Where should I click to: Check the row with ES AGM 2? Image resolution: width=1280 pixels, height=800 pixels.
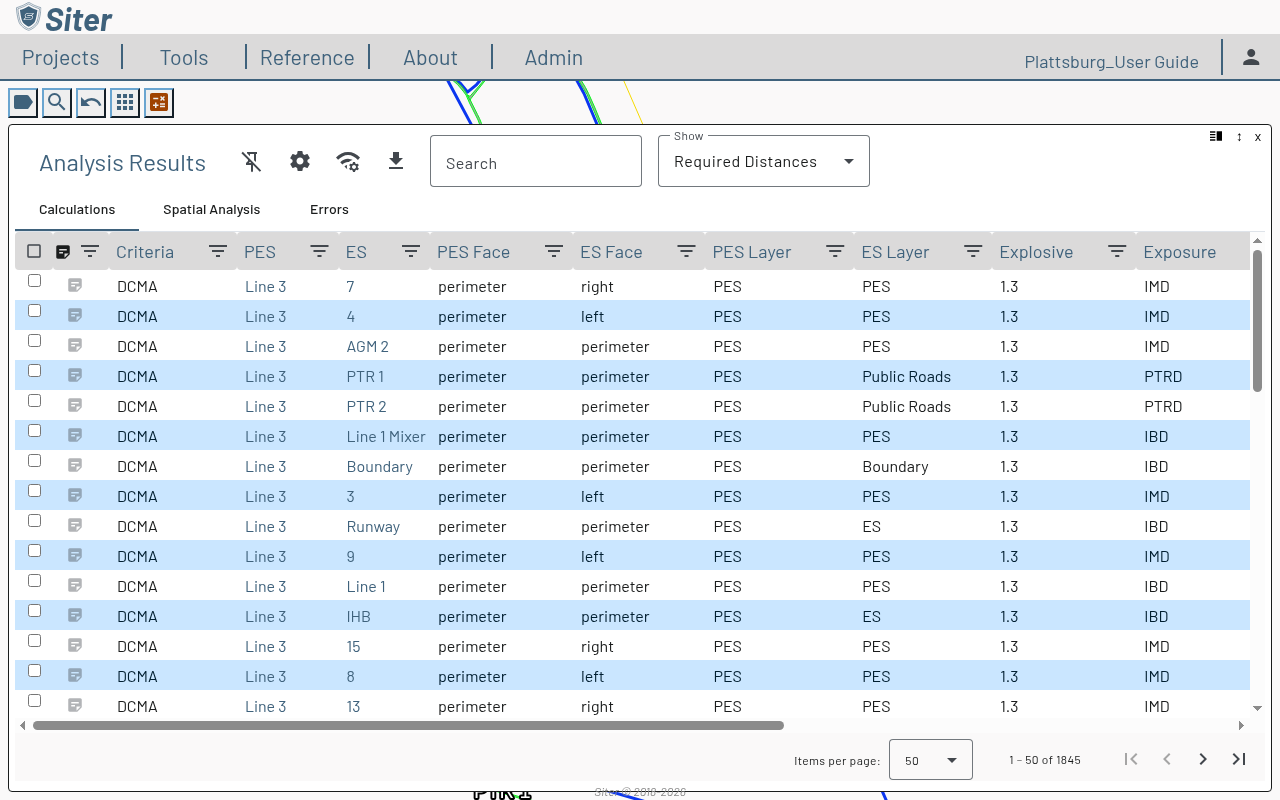click(34, 341)
